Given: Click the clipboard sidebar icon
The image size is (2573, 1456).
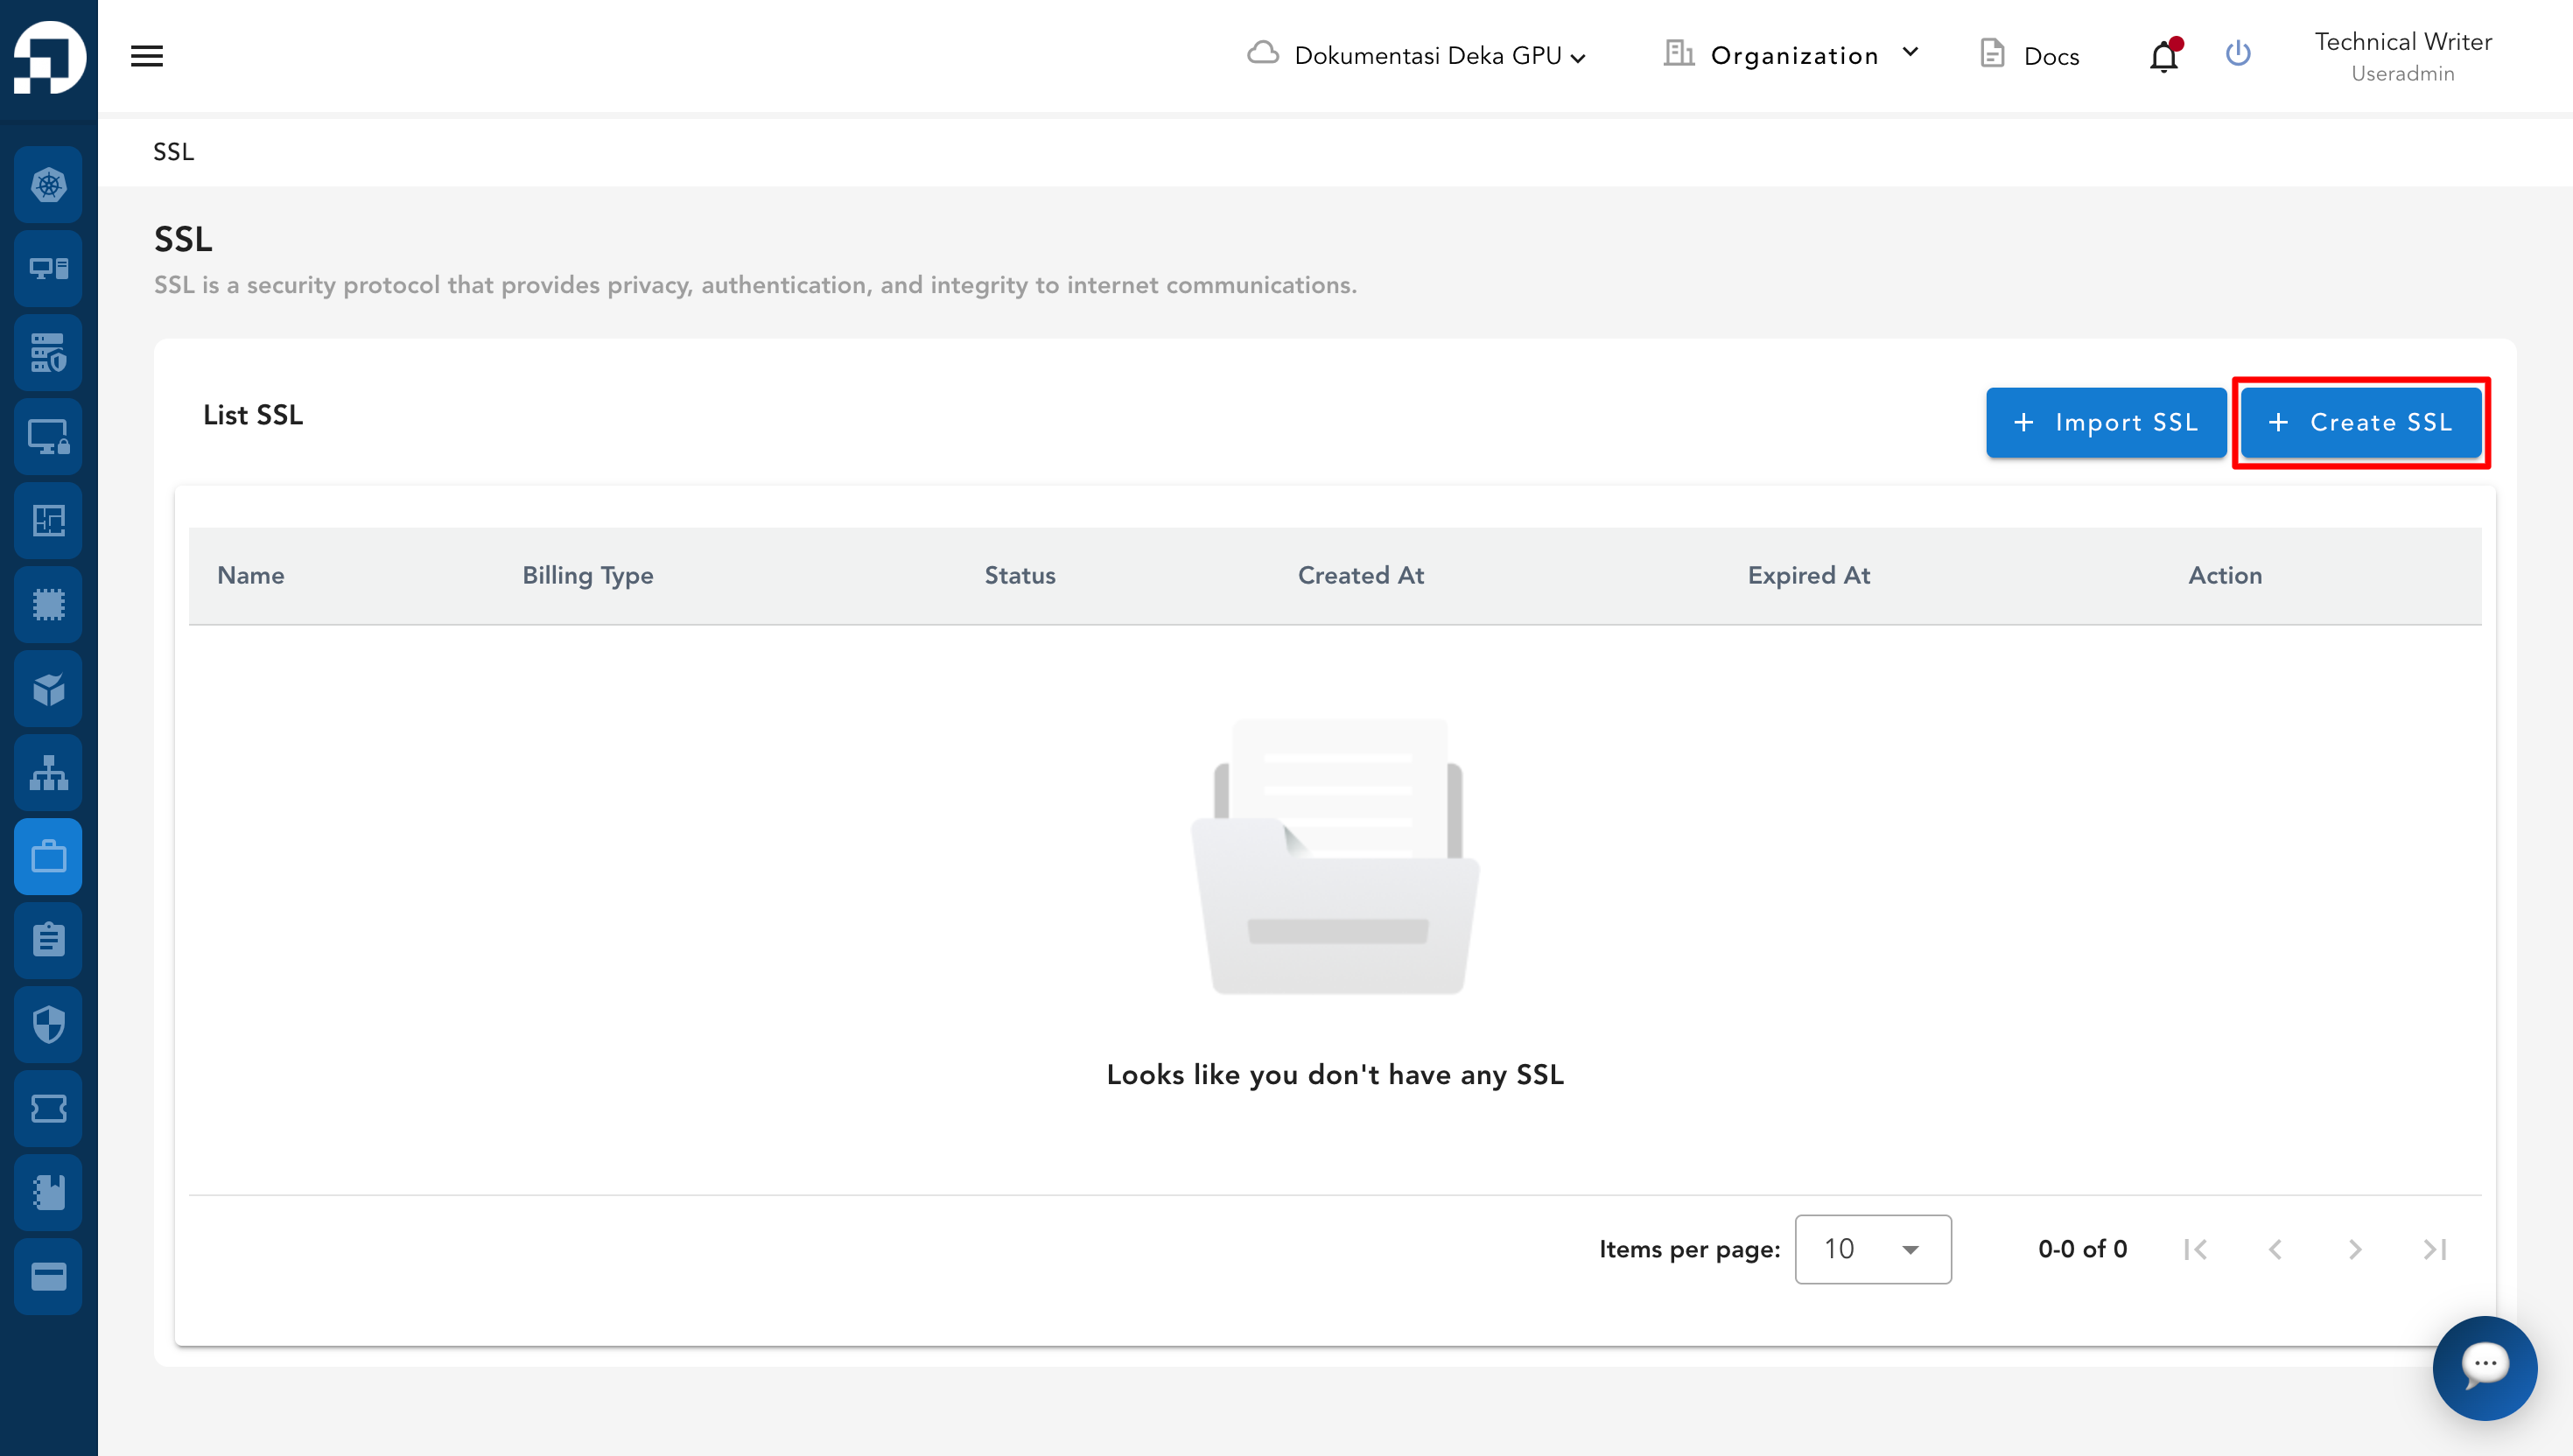Looking at the screenshot, I should click(48, 940).
